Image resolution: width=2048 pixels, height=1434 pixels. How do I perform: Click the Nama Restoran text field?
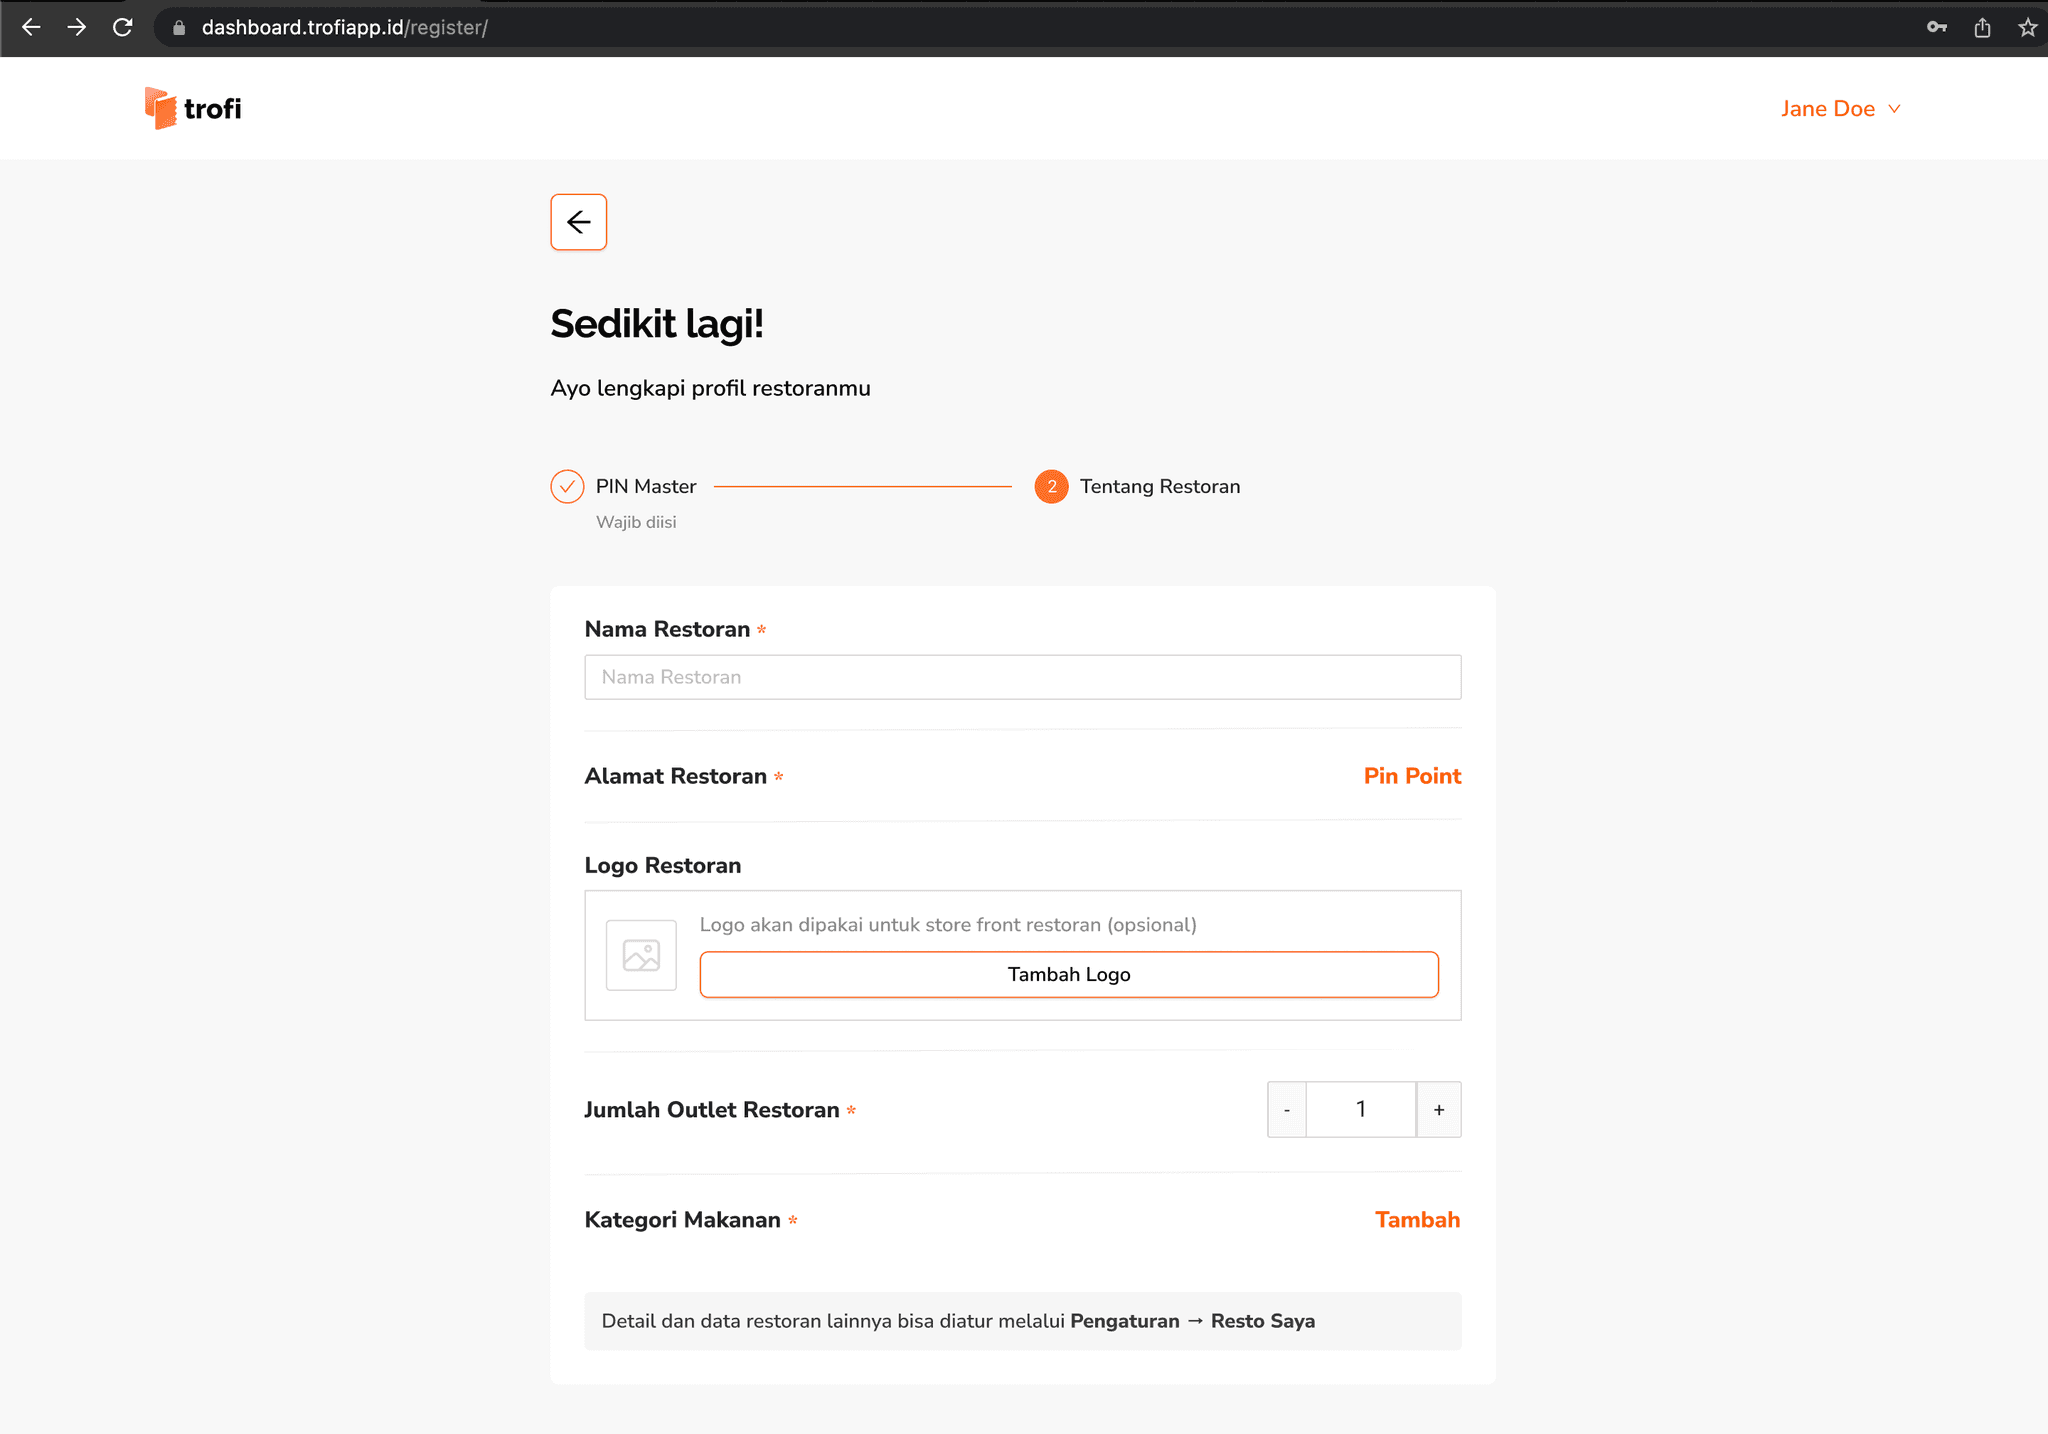tap(1022, 677)
